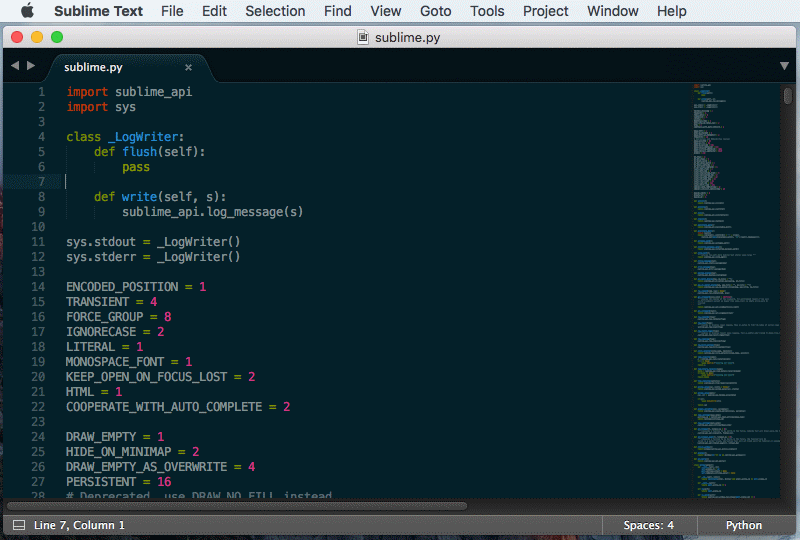The width and height of the screenshot is (800, 540).
Task: Click the IGNORECASE constant
Action: pyautogui.click(x=101, y=332)
